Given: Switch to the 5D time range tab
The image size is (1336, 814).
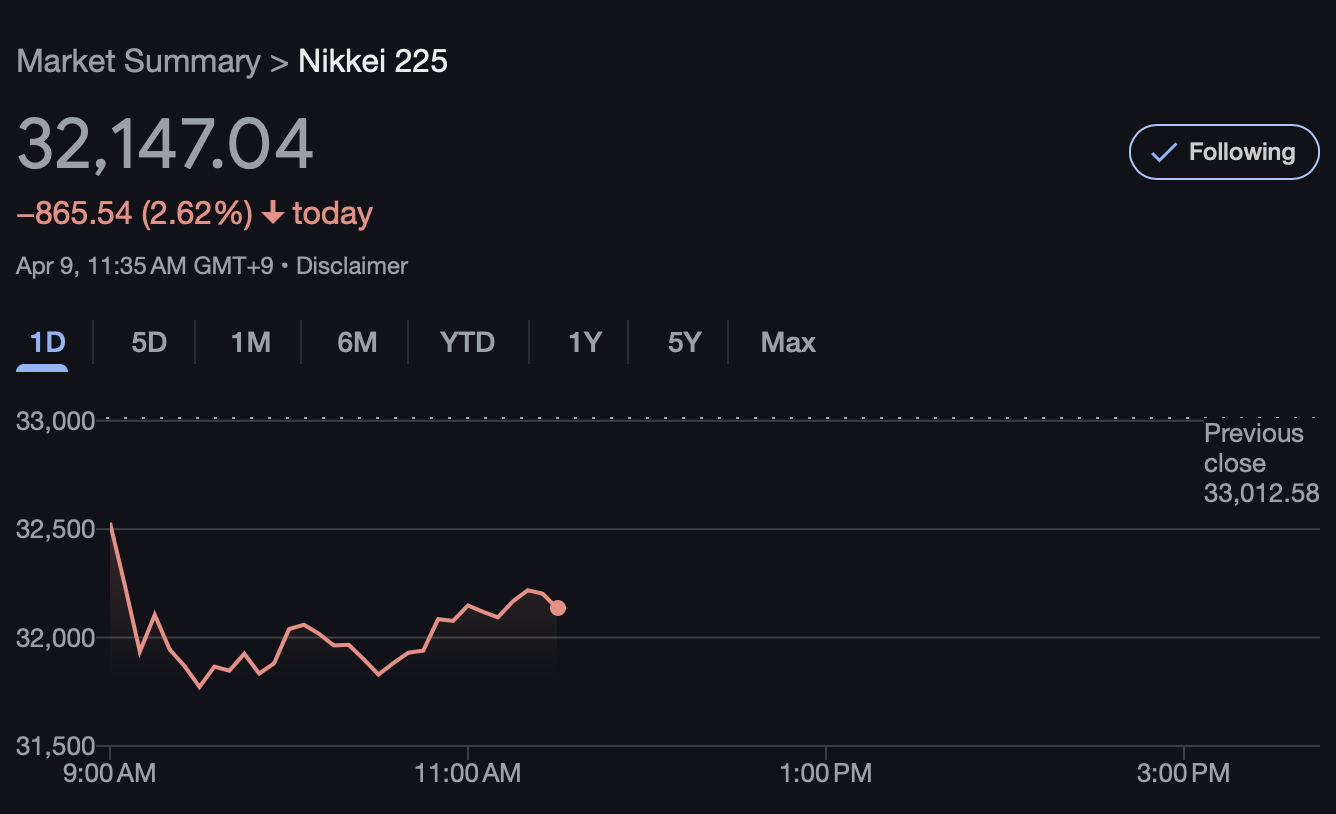Looking at the screenshot, I should [x=149, y=343].
